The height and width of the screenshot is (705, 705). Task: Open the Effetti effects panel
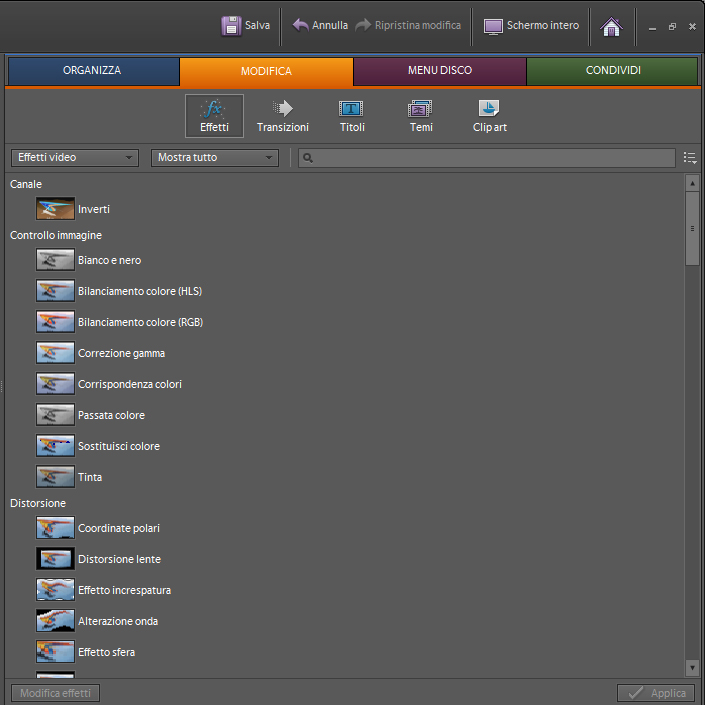[214, 115]
